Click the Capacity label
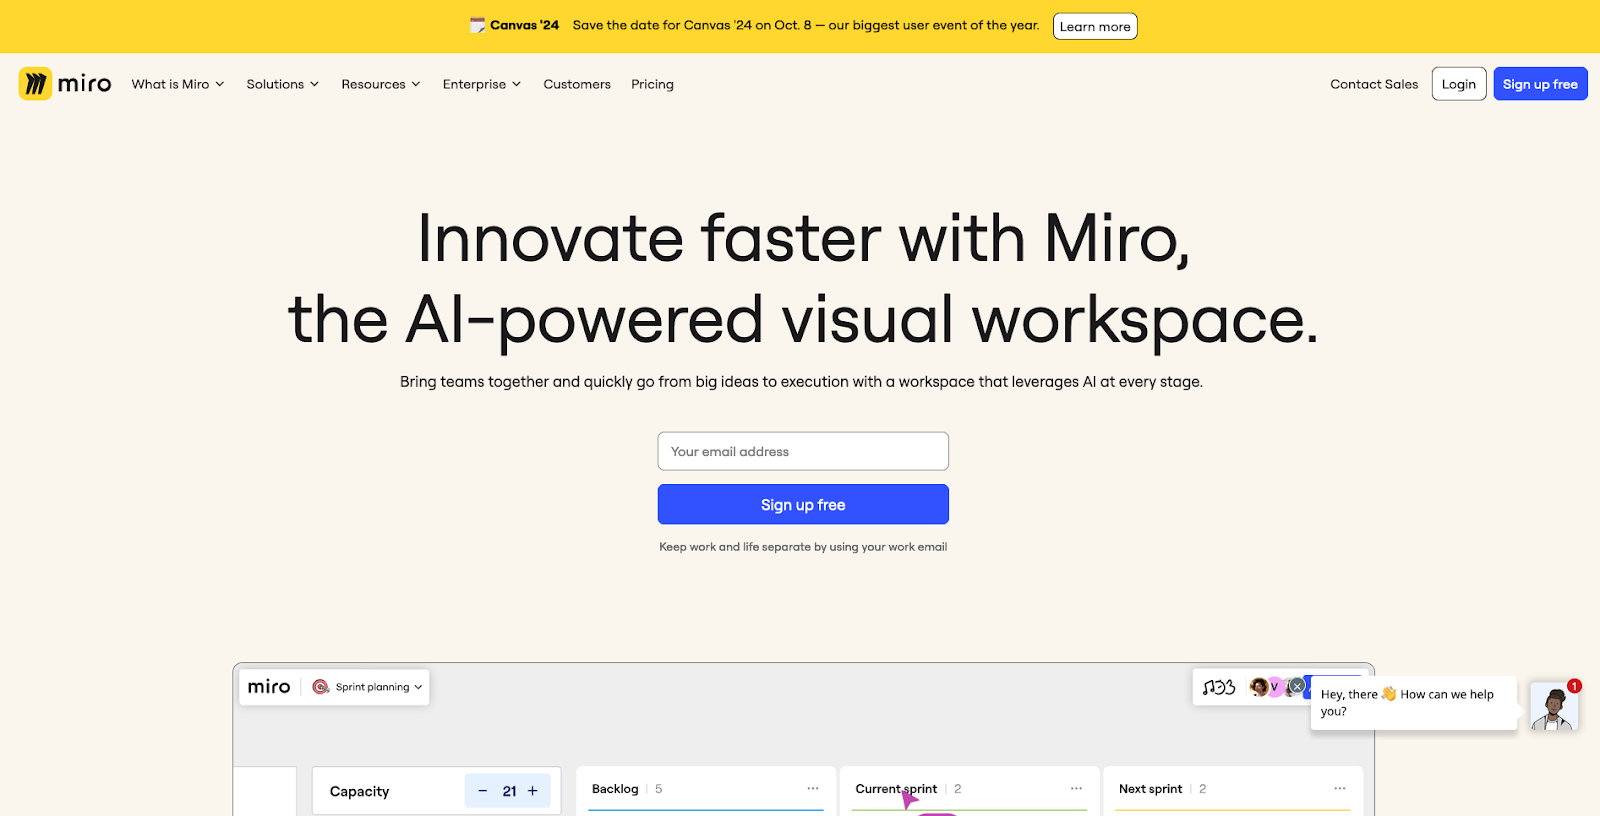 [x=359, y=791]
